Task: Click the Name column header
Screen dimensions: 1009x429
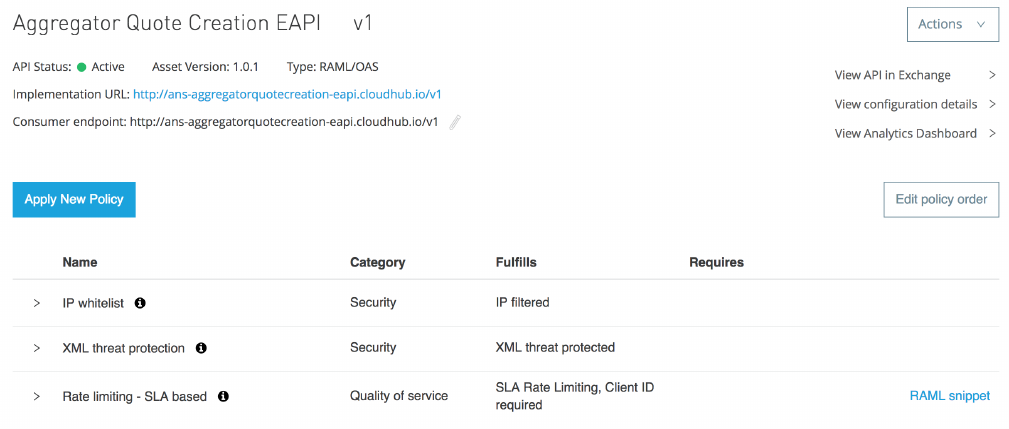Action: coord(80,262)
